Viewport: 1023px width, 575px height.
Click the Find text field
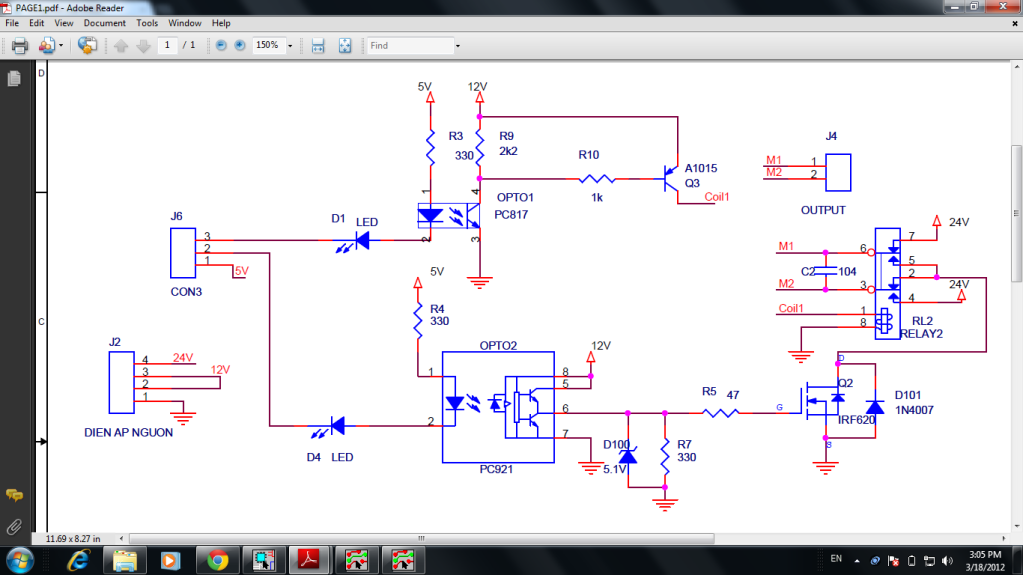click(410, 46)
